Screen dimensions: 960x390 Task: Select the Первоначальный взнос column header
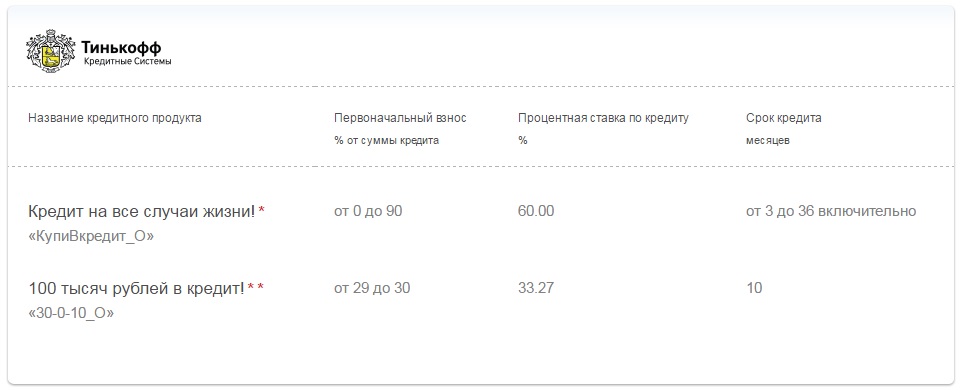click(x=400, y=118)
